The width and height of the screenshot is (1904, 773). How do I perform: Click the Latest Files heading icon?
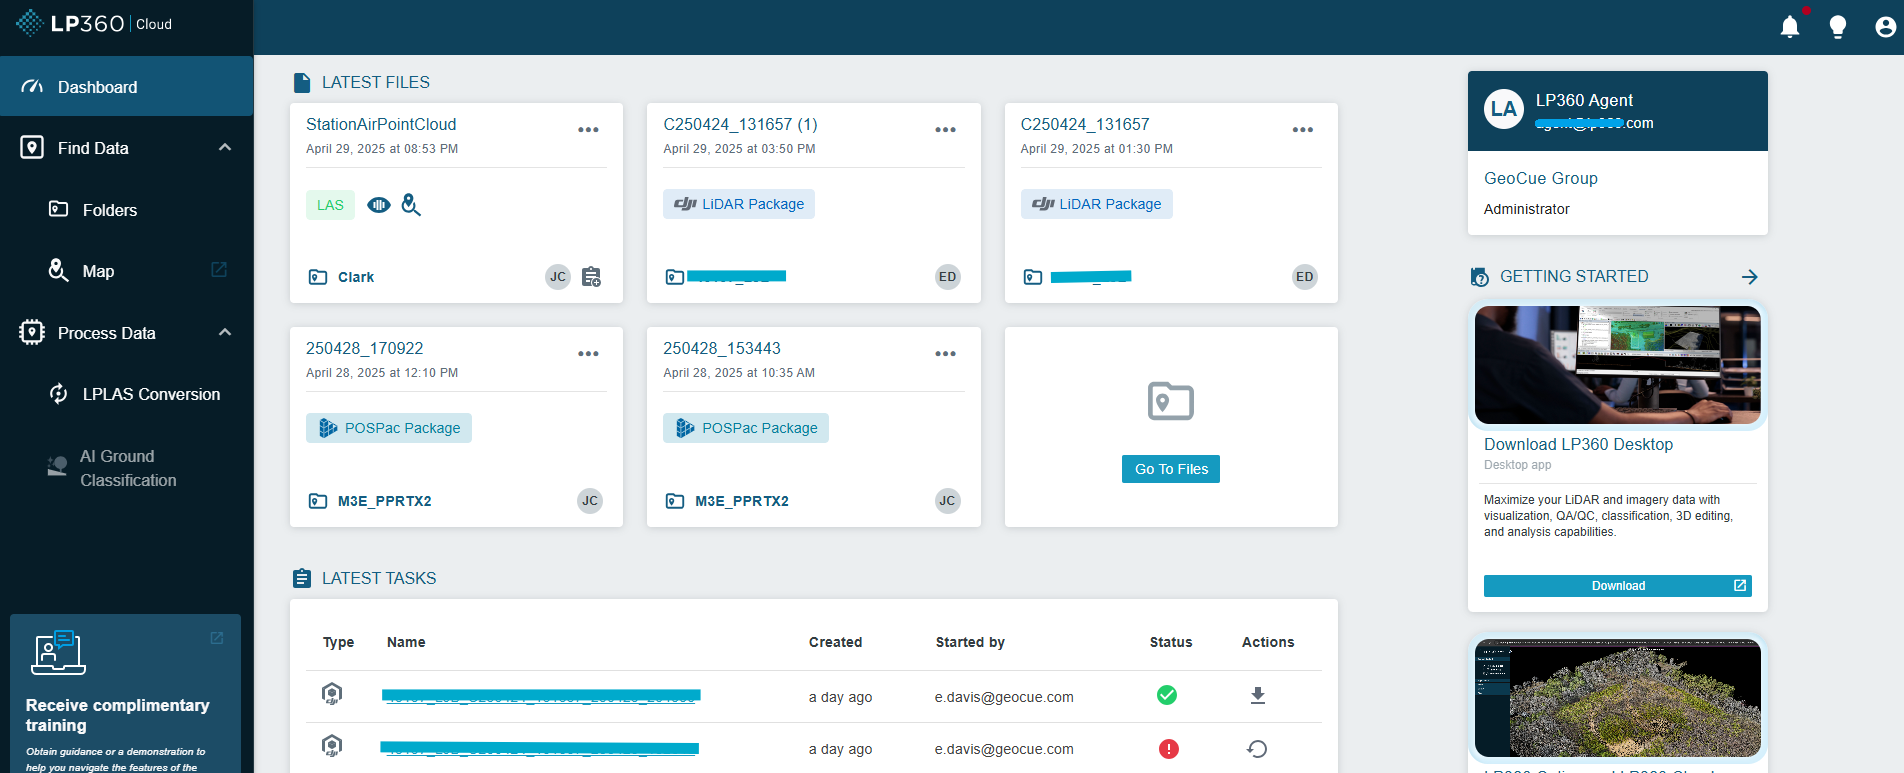302,83
